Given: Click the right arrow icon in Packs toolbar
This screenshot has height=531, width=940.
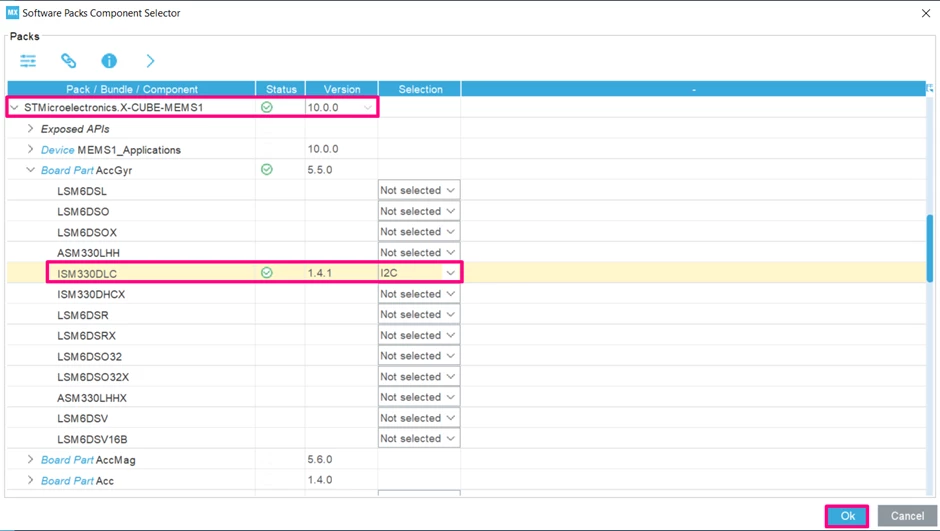Looking at the screenshot, I should coord(150,61).
